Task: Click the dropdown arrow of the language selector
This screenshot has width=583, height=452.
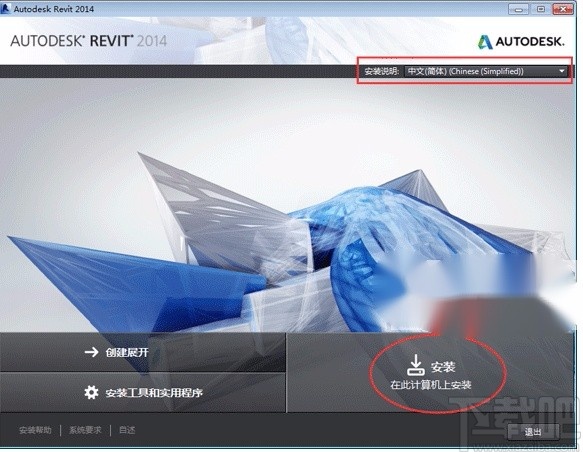Action: pos(562,71)
